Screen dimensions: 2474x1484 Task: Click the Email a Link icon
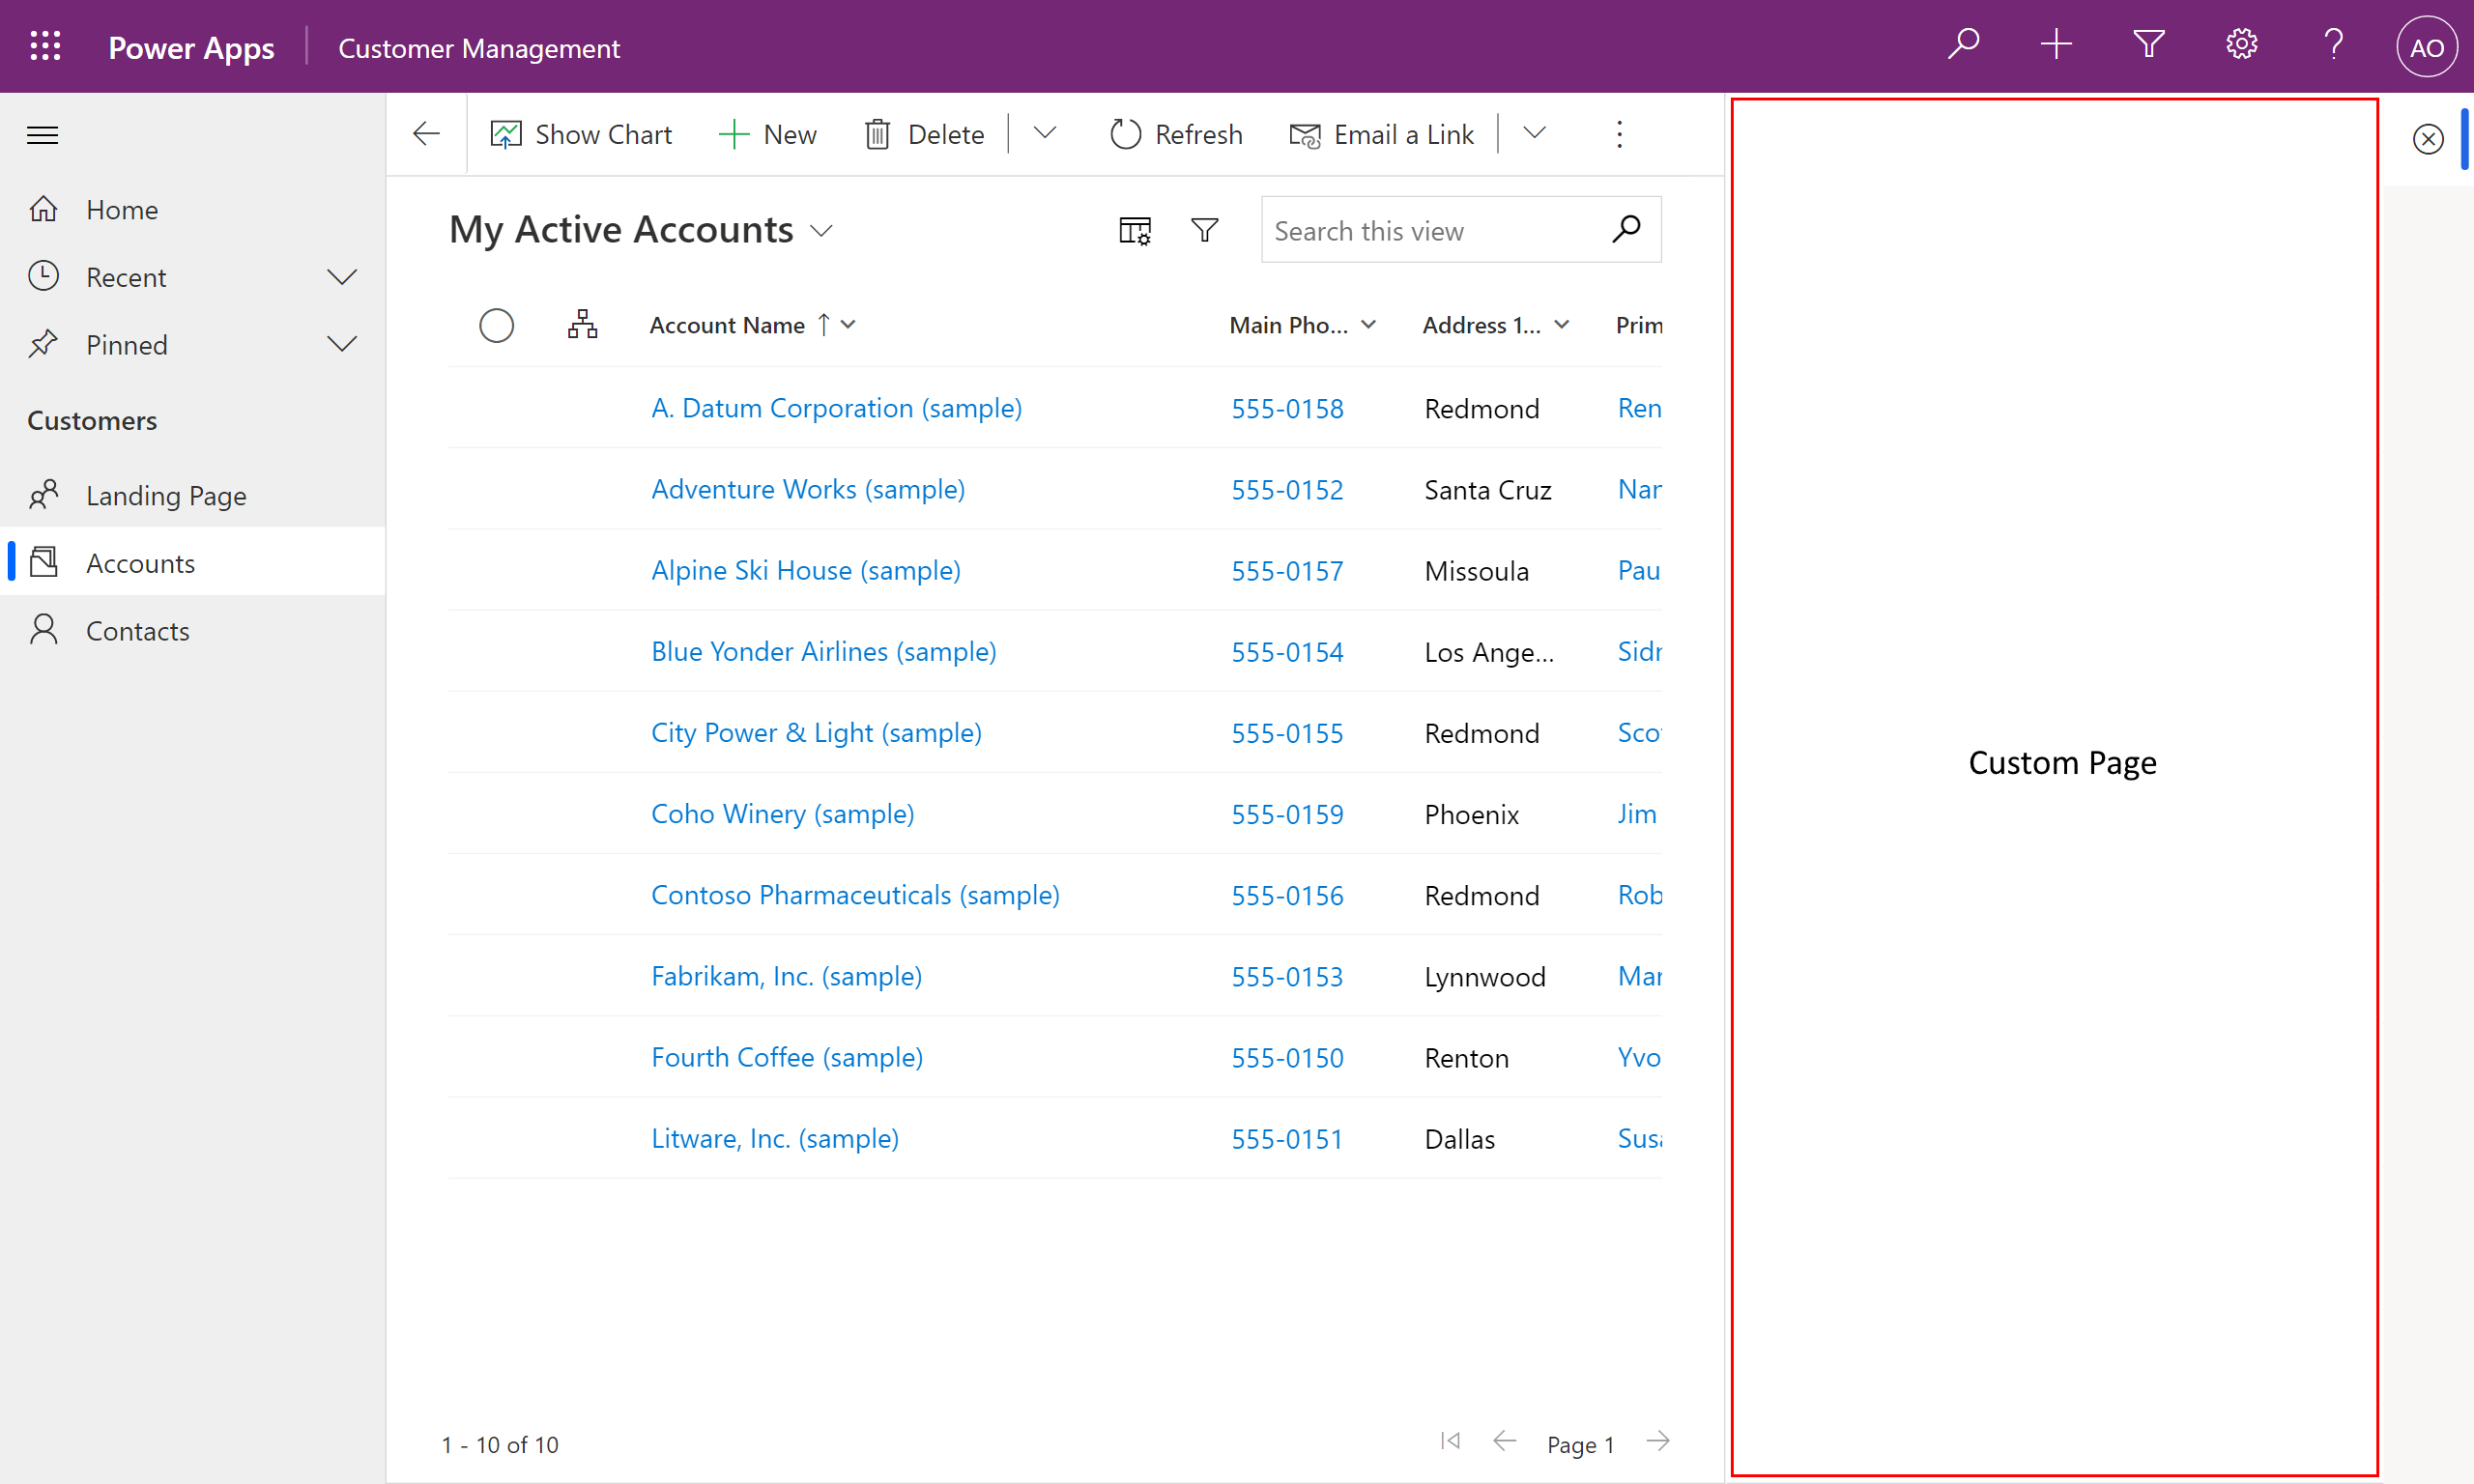1303,134
